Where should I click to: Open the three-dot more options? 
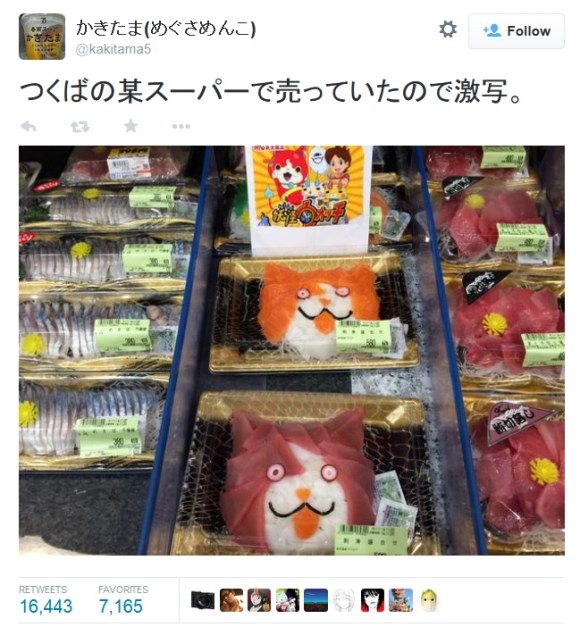[x=181, y=126]
